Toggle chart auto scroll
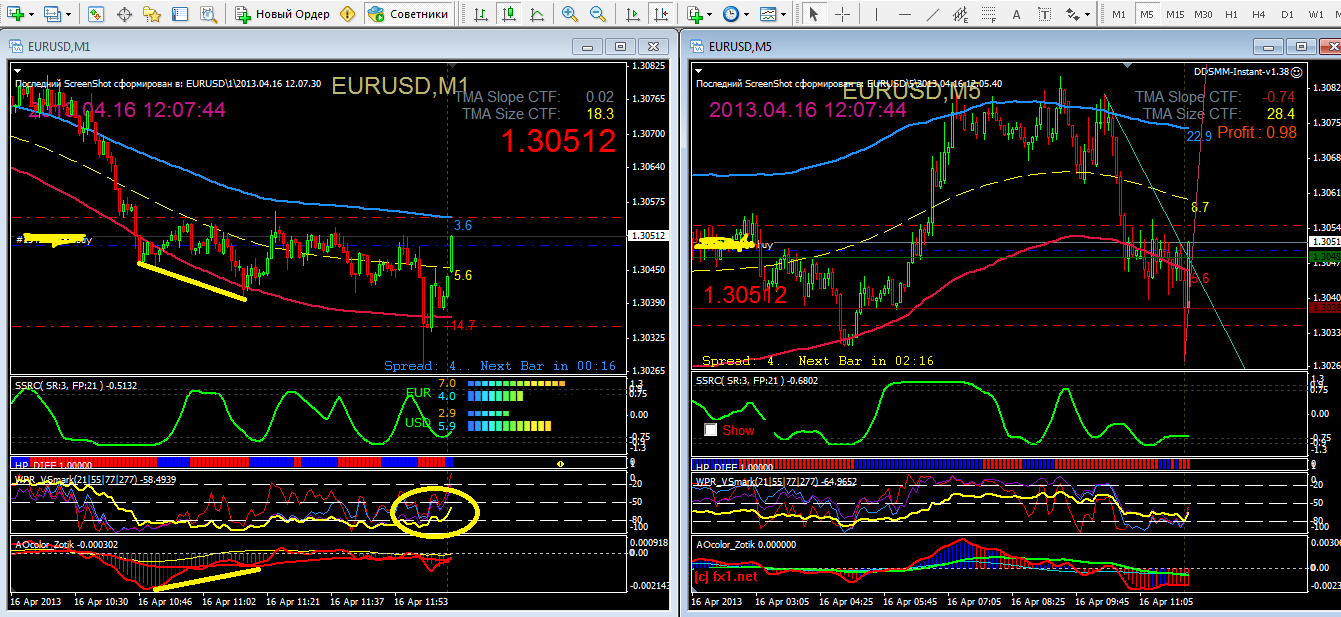The width and height of the screenshot is (1341, 617). click(x=633, y=14)
